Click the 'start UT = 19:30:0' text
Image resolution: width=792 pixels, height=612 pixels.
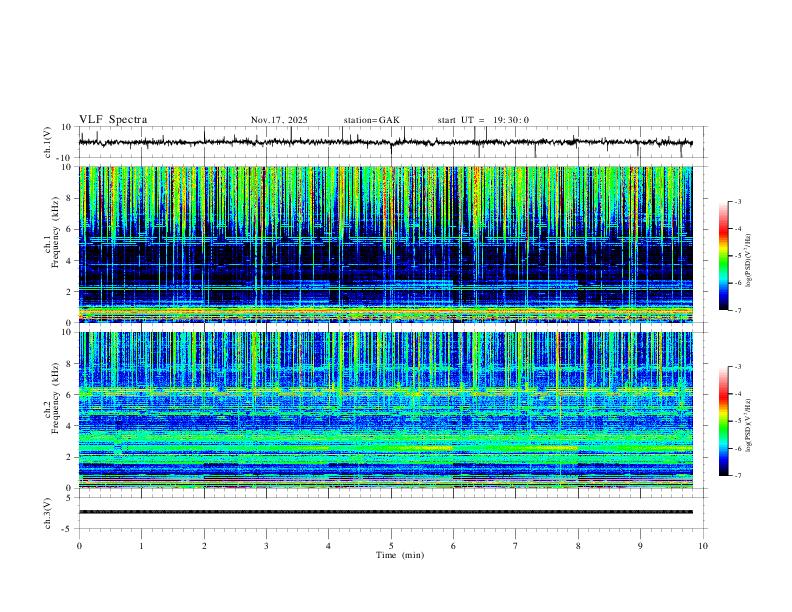pyautogui.click(x=483, y=120)
